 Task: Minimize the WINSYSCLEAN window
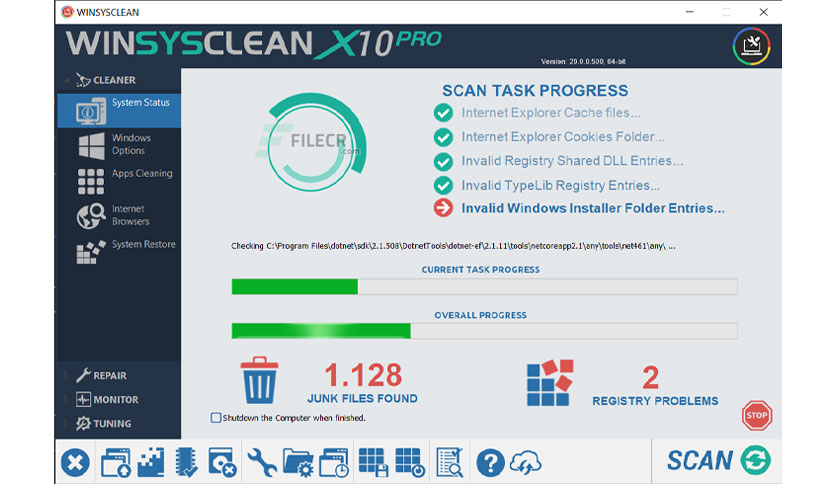pos(689,12)
